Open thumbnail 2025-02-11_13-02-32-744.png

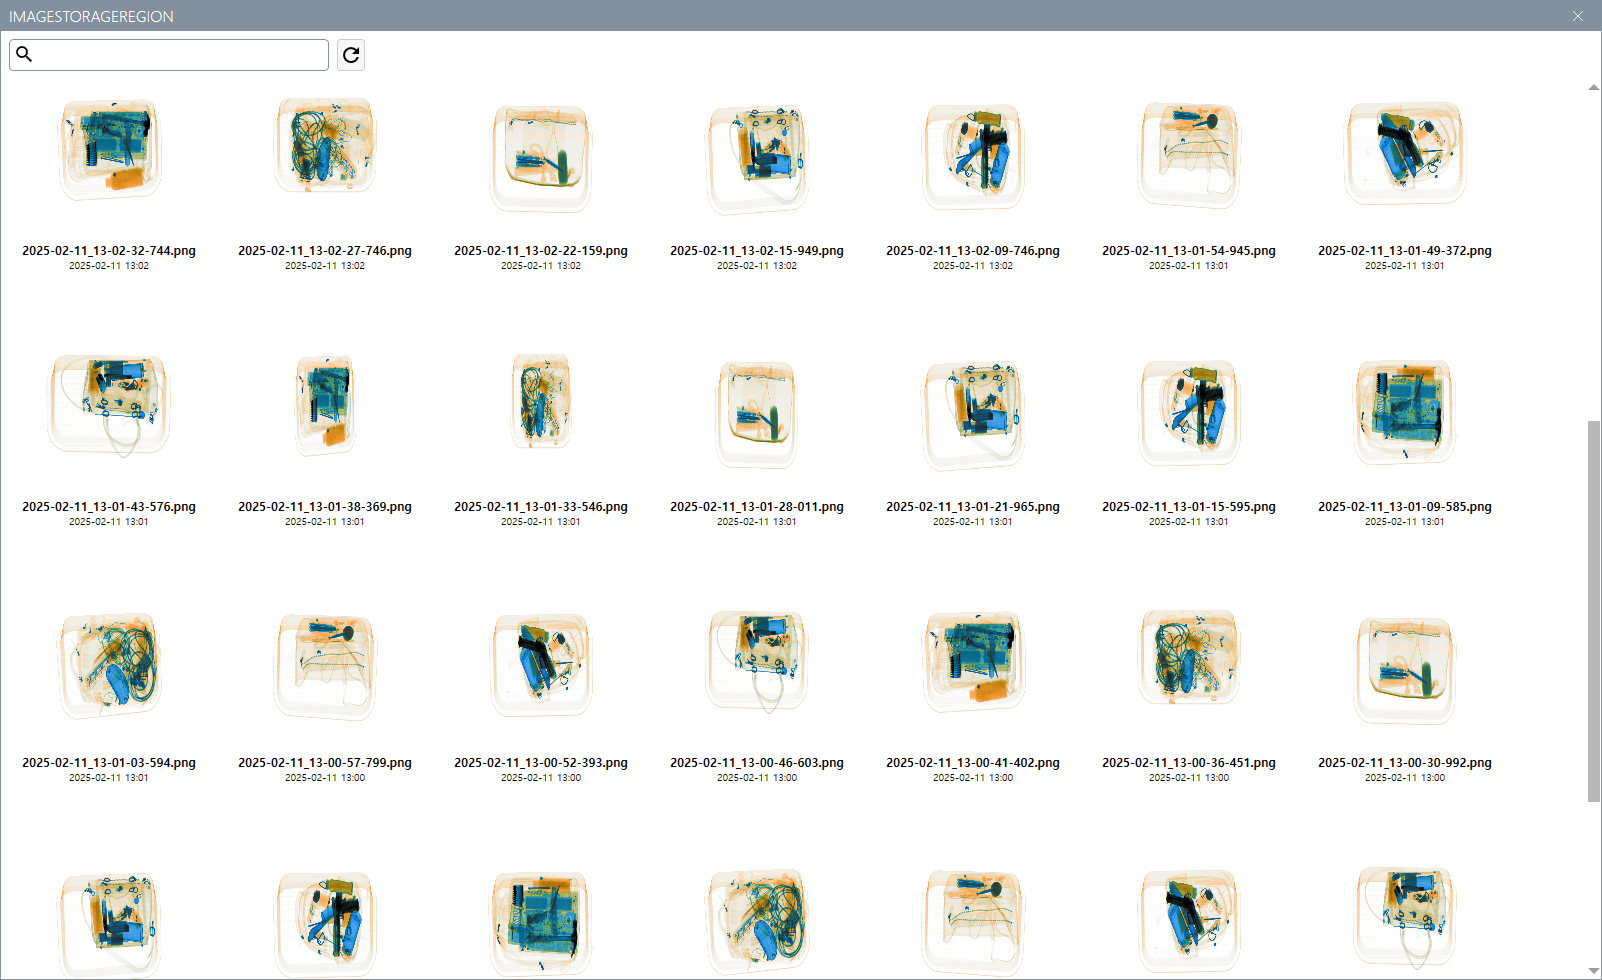click(109, 150)
